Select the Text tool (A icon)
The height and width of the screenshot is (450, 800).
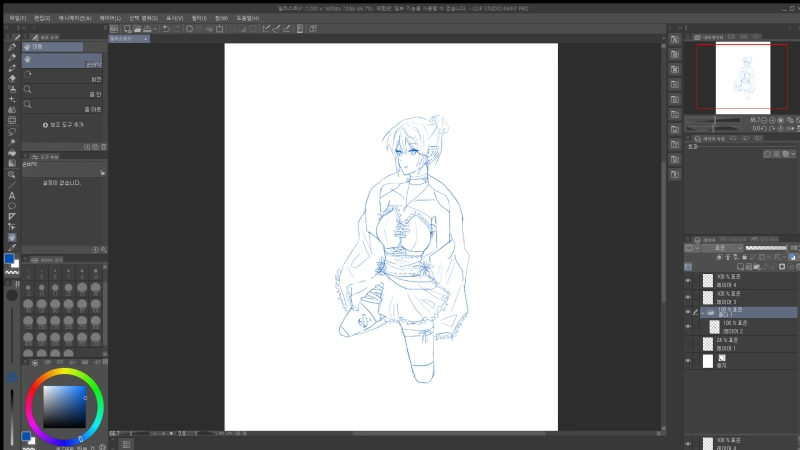point(11,195)
